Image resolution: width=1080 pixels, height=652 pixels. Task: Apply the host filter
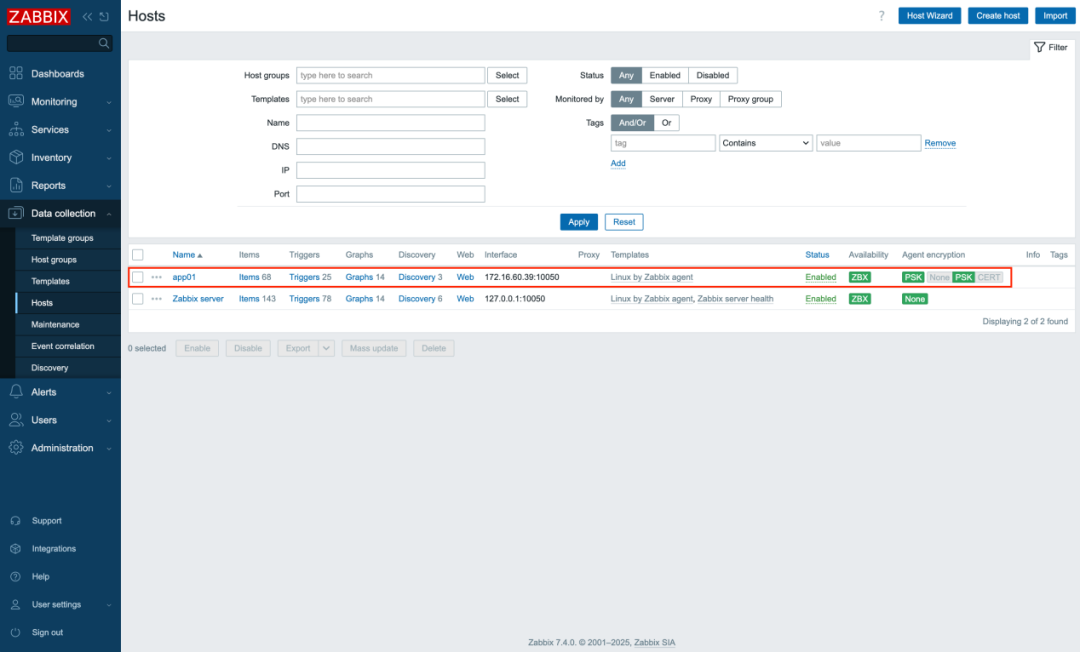[x=579, y=222]
